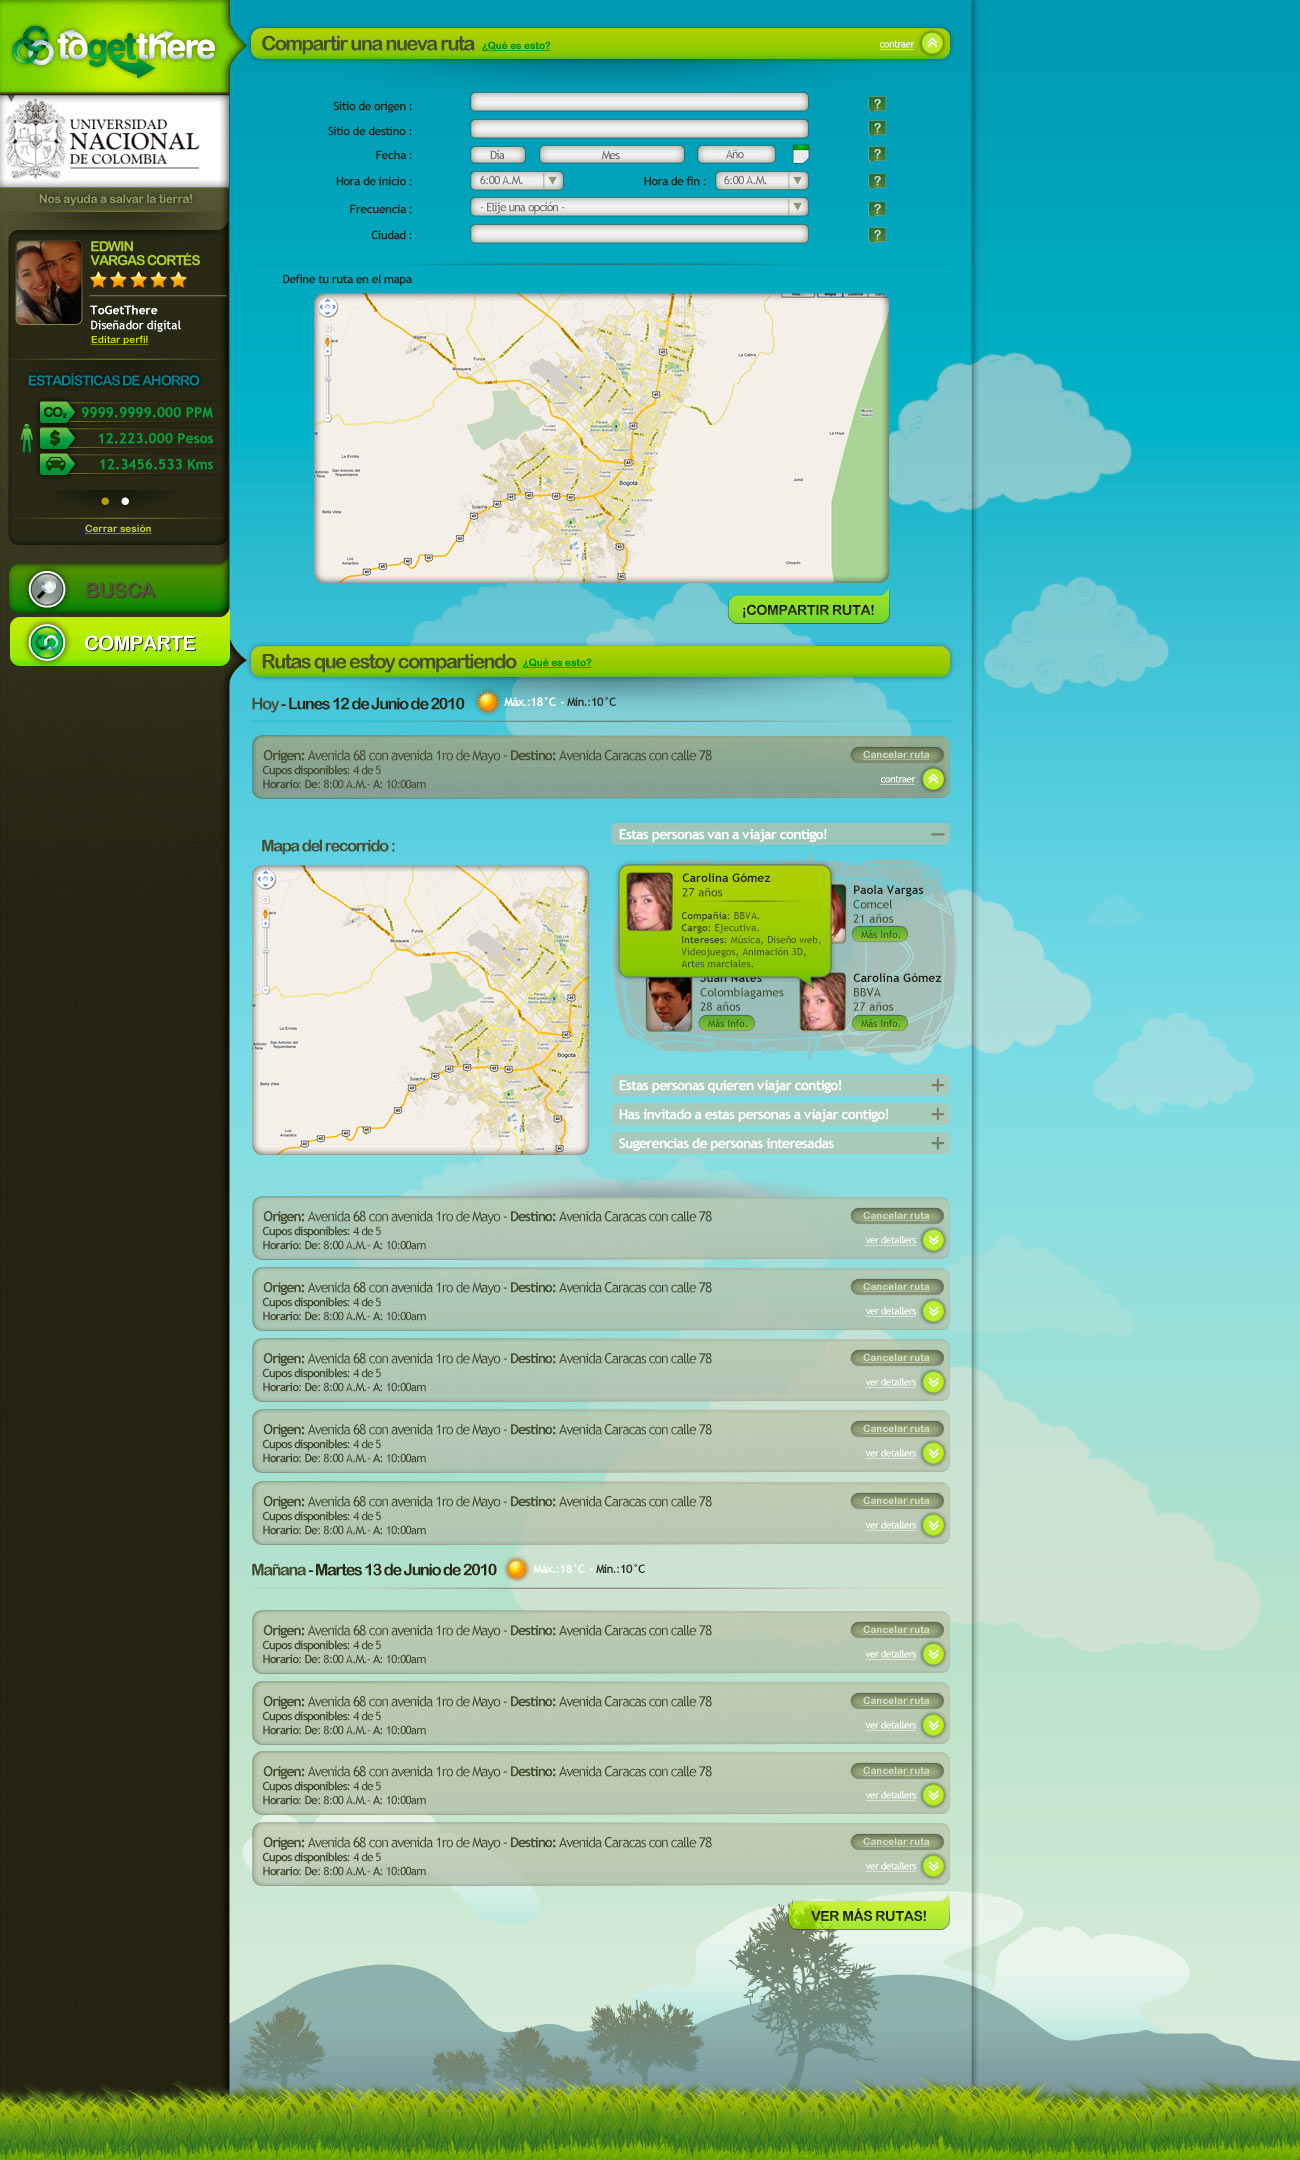Image resolution: width=1300 pixels, height=2160 pixels.
Task: Open the Hora de inicio dropdown
Action: click(552, 181)
